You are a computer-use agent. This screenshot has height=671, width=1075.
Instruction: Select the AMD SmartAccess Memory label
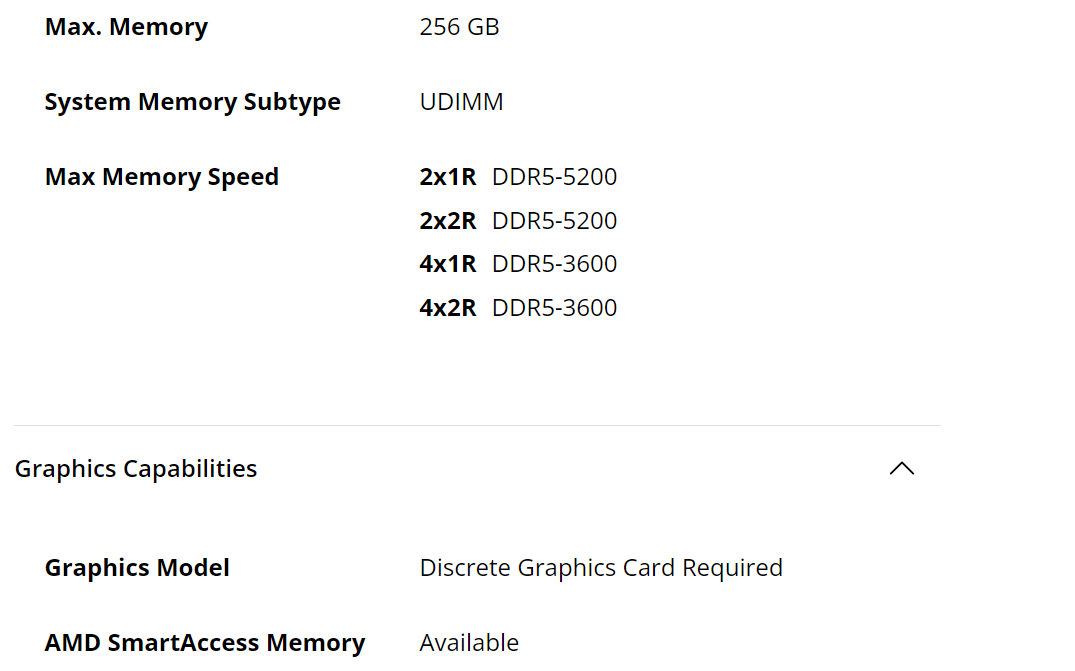(205, 643)
